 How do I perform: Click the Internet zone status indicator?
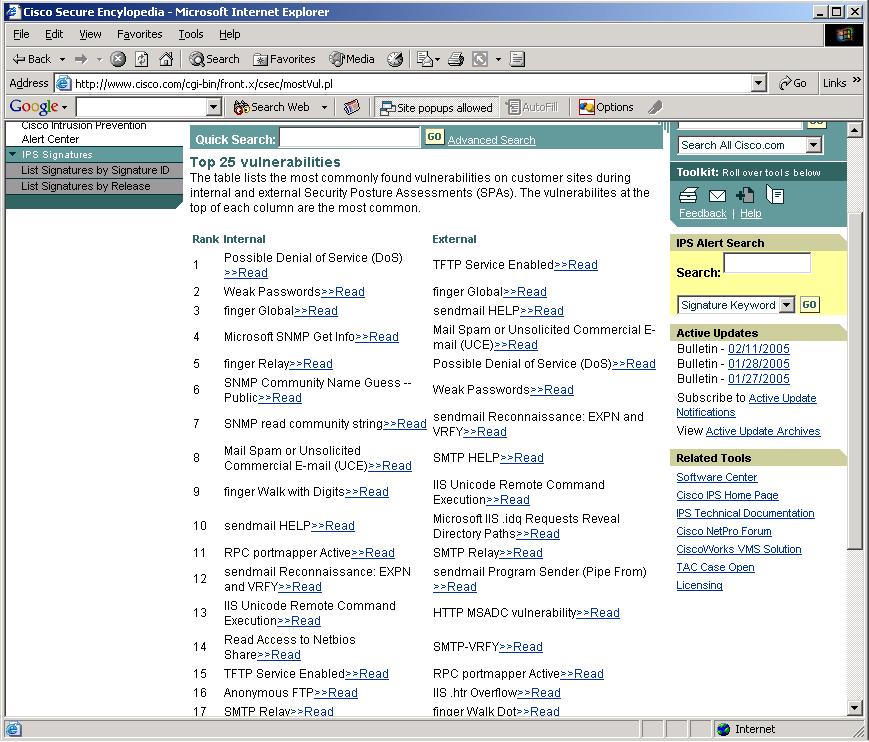click(x=746, y=729)
